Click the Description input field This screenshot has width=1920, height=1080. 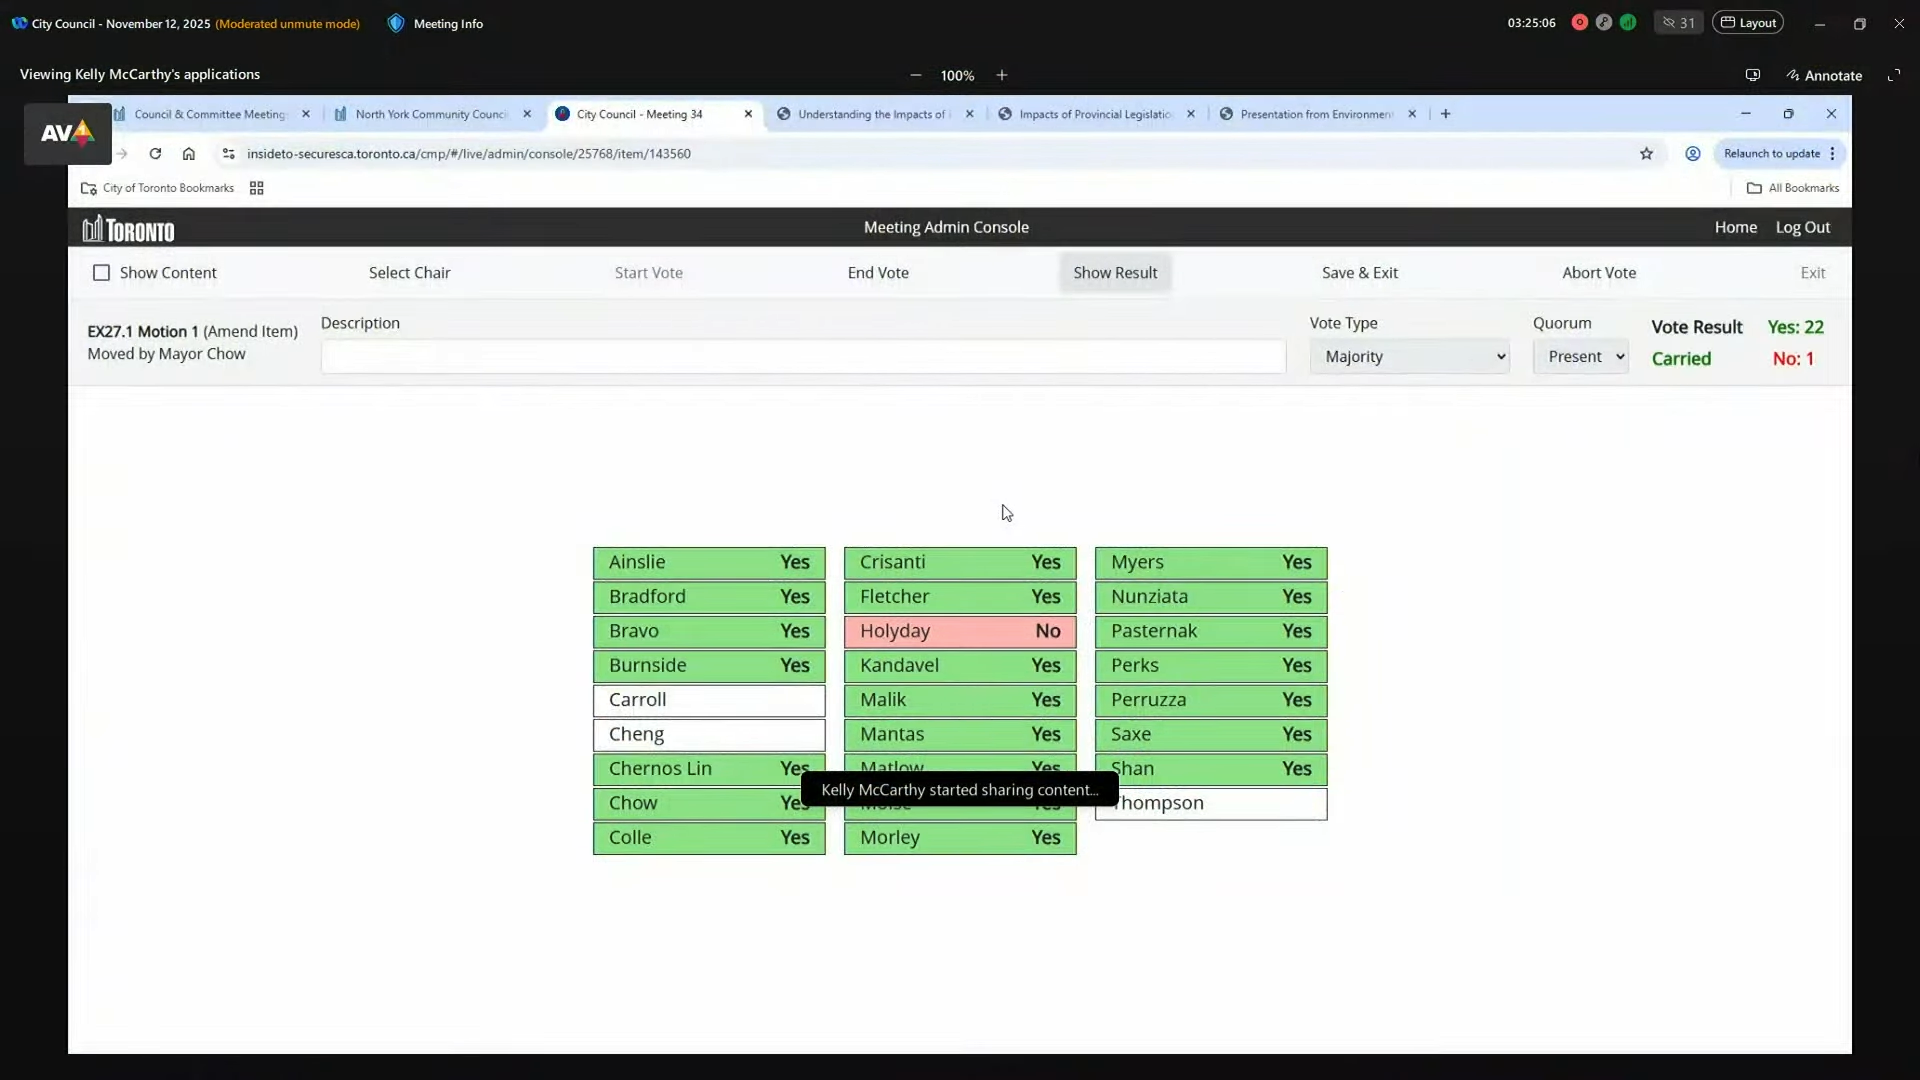[802, 356]
